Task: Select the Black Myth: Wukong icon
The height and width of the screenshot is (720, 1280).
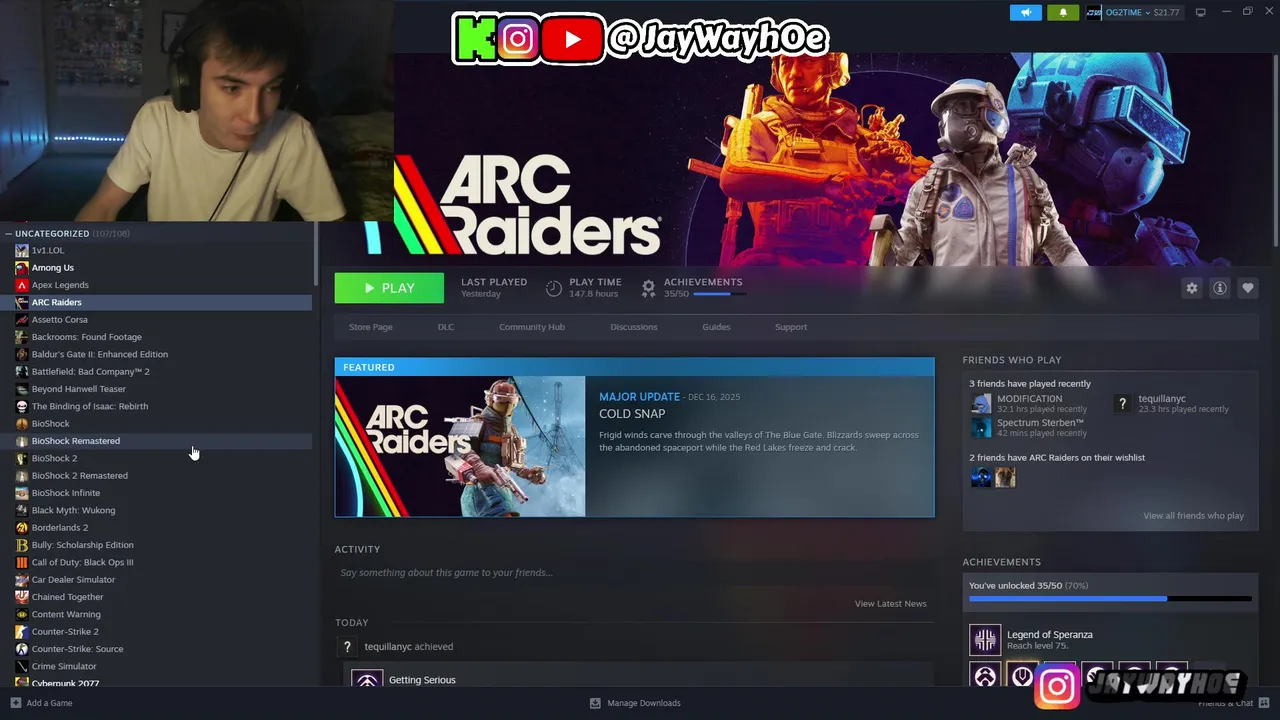Action: [x=22, y=510]
